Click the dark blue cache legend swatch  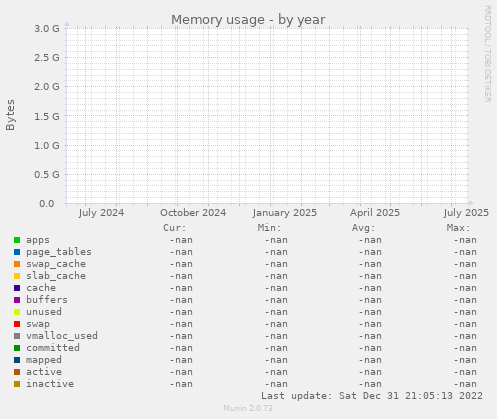17,288
